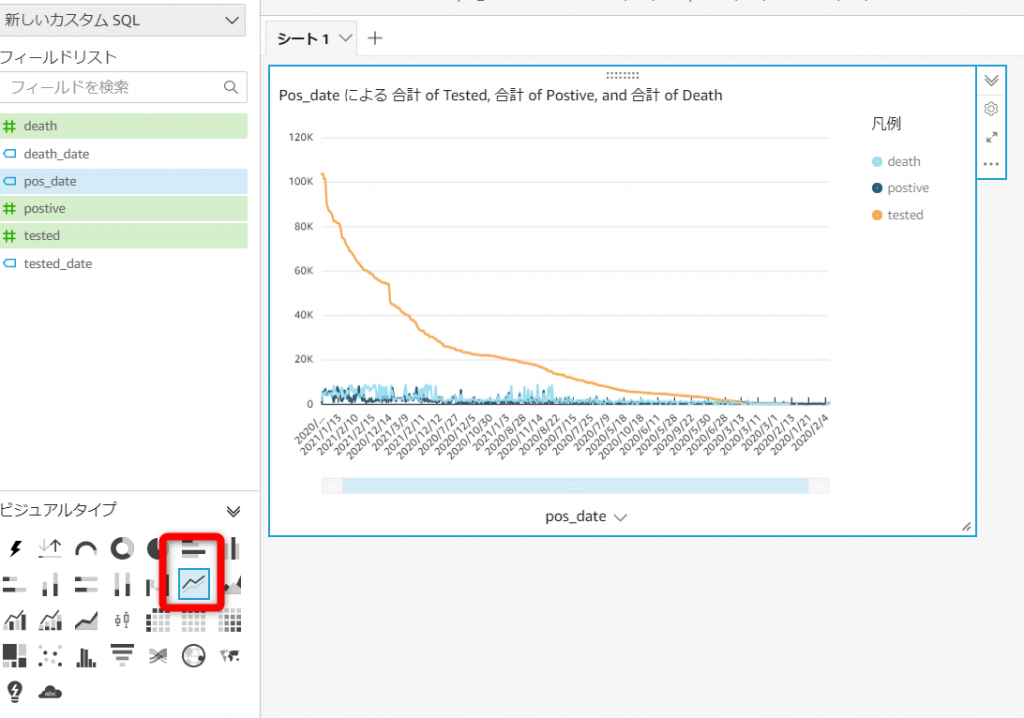The image size is (1024, 718).
Task: Open visual settings gear icon
Action: pos(991,109)
